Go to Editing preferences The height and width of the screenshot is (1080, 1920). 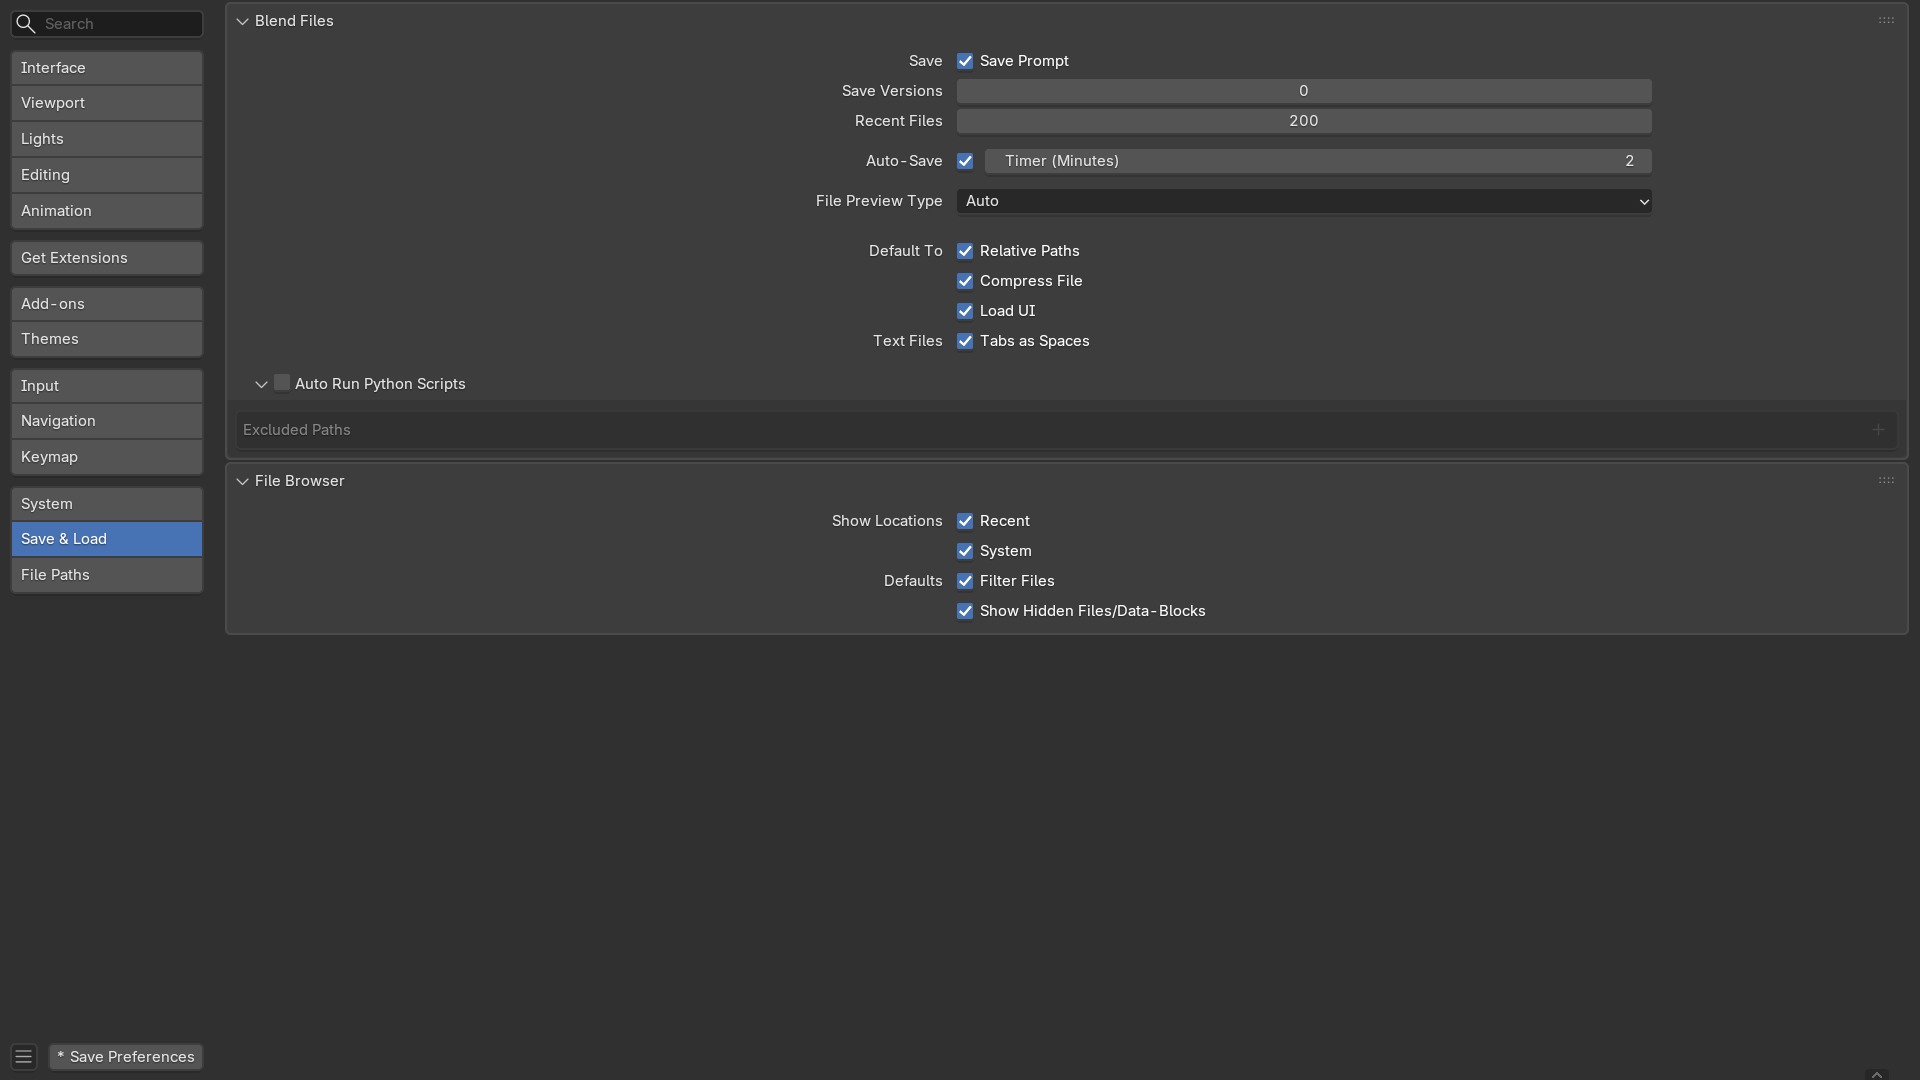coord(107,175)
